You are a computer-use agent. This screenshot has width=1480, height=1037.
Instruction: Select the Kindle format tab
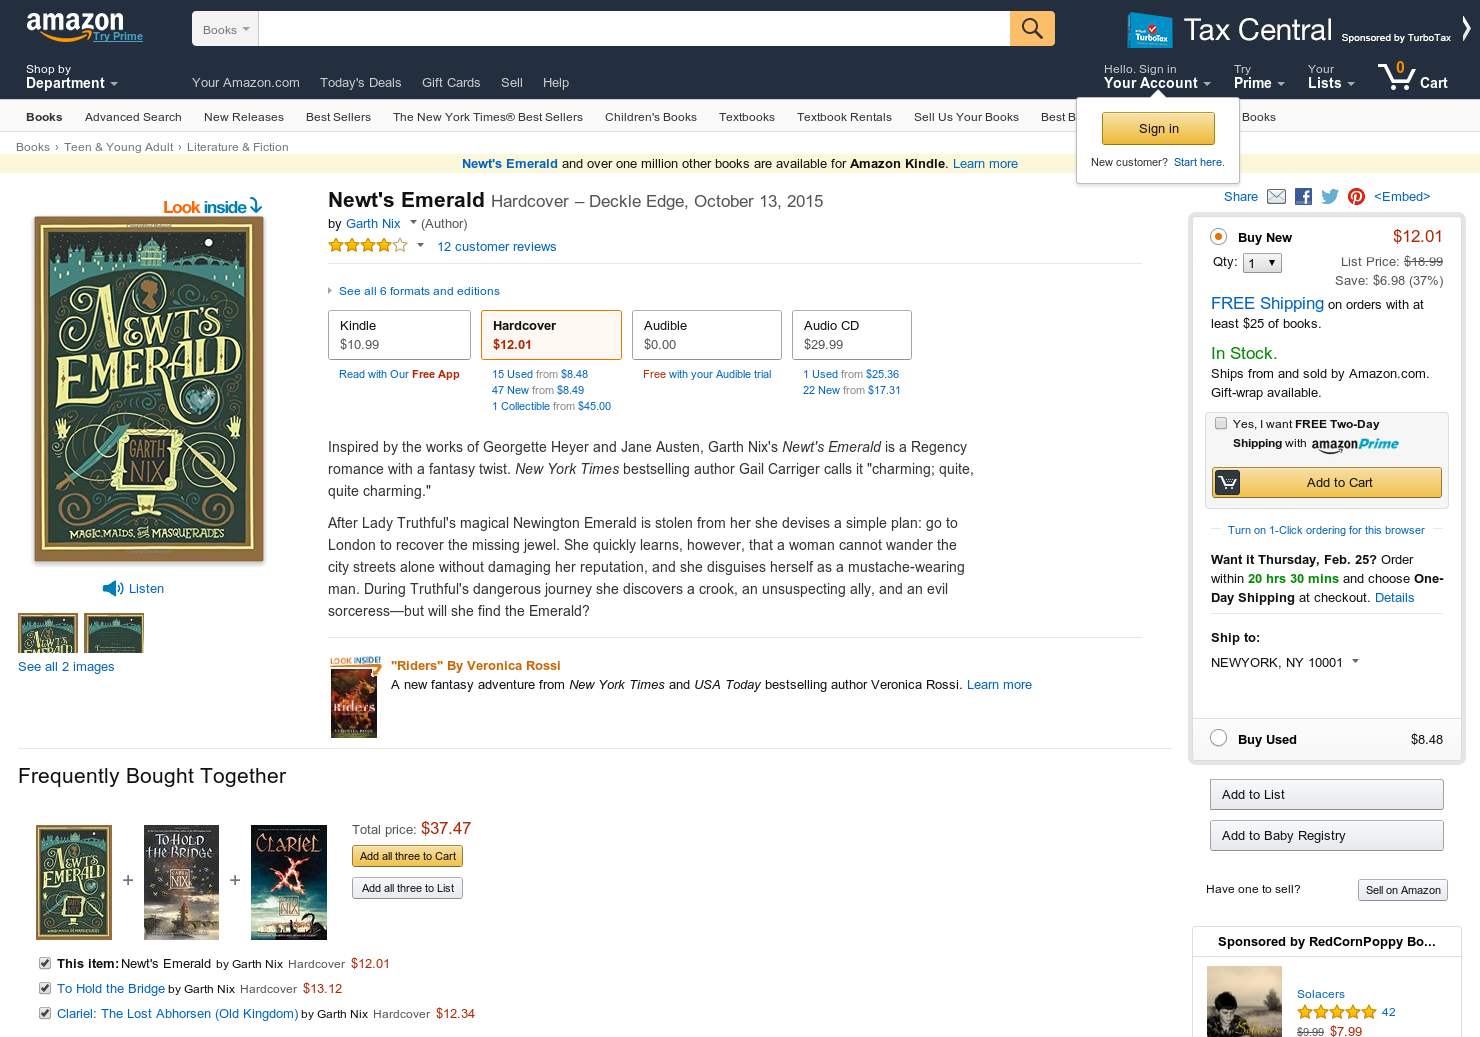pyautogui.click(x=399, y=335)
